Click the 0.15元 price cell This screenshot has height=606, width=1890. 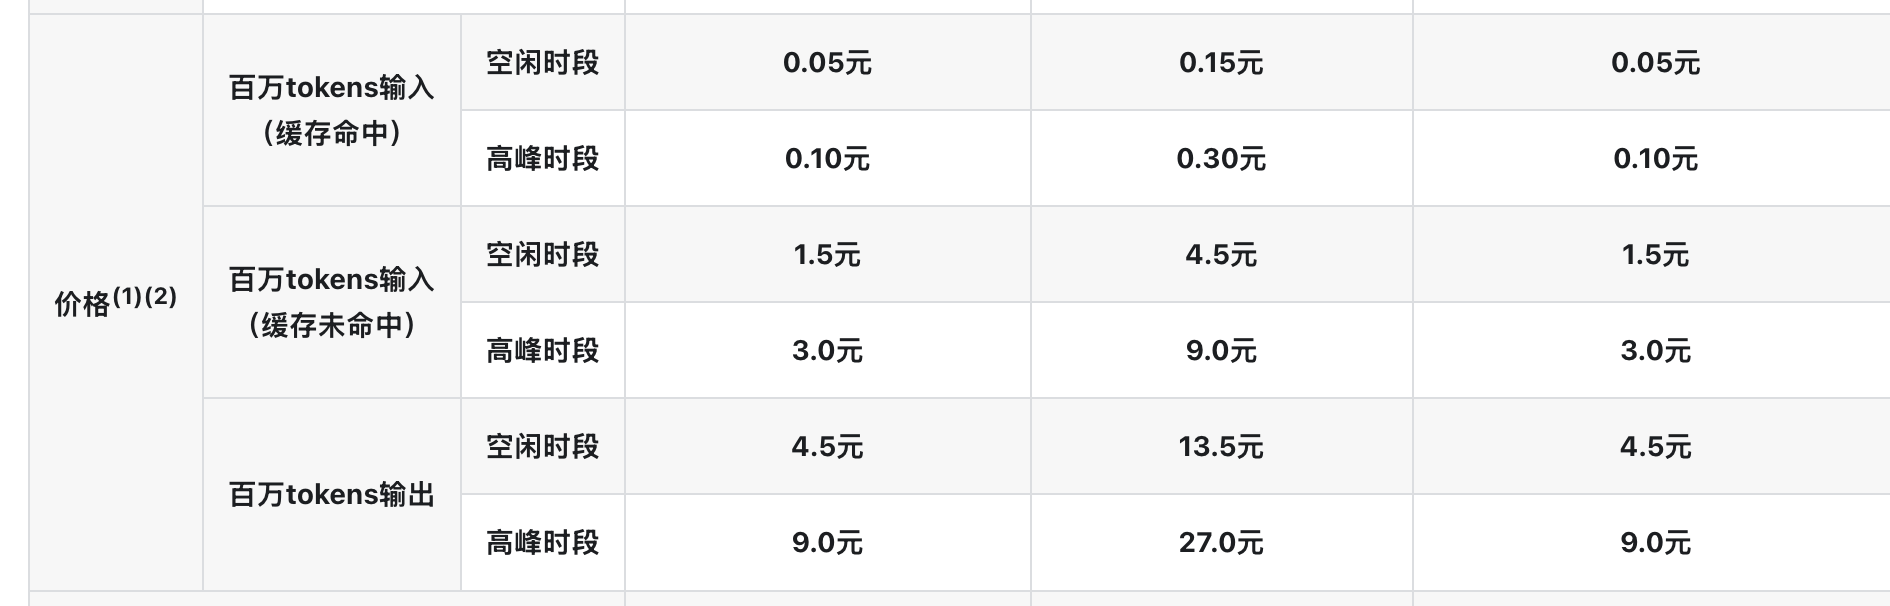coord(1221,62)
